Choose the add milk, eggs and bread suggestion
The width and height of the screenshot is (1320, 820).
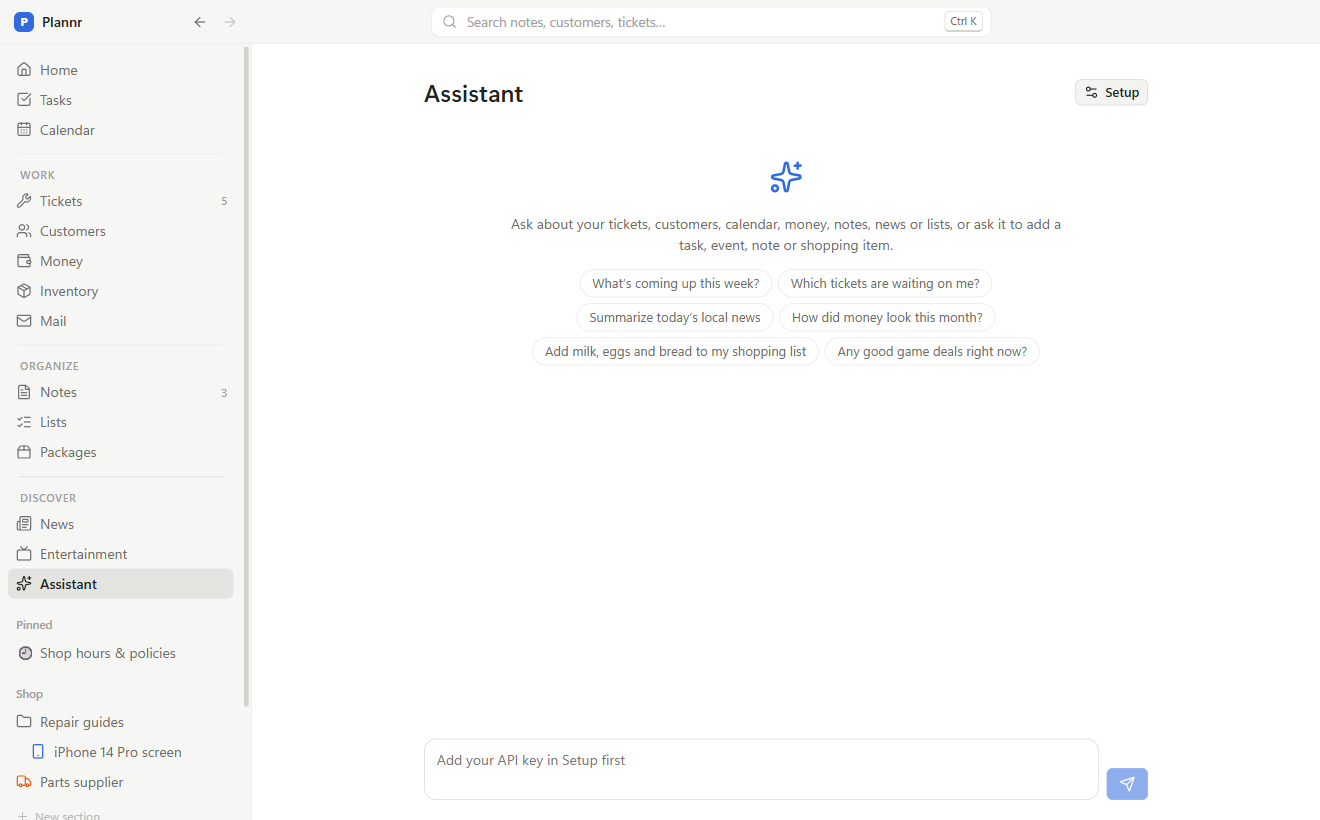[676, 352]
